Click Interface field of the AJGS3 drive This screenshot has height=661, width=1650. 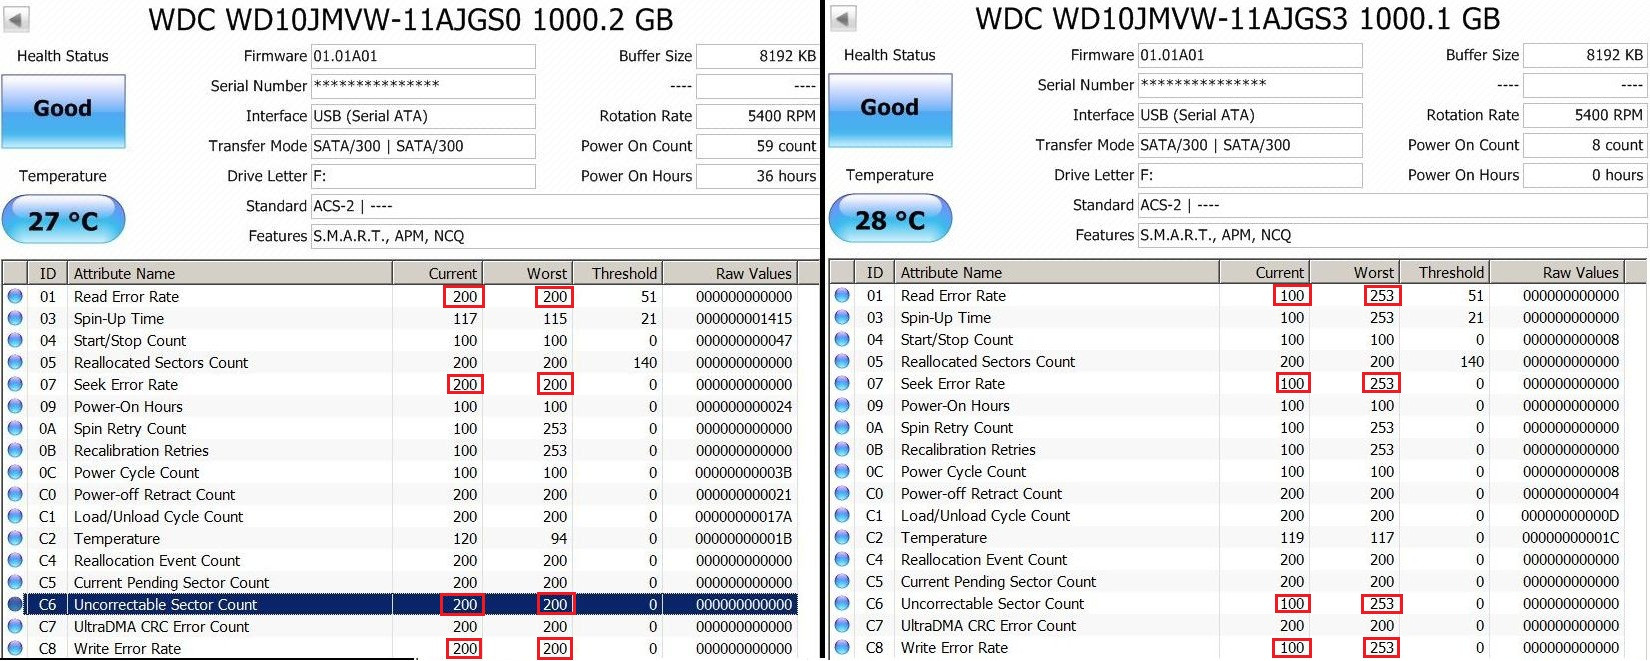[1250, 115]
